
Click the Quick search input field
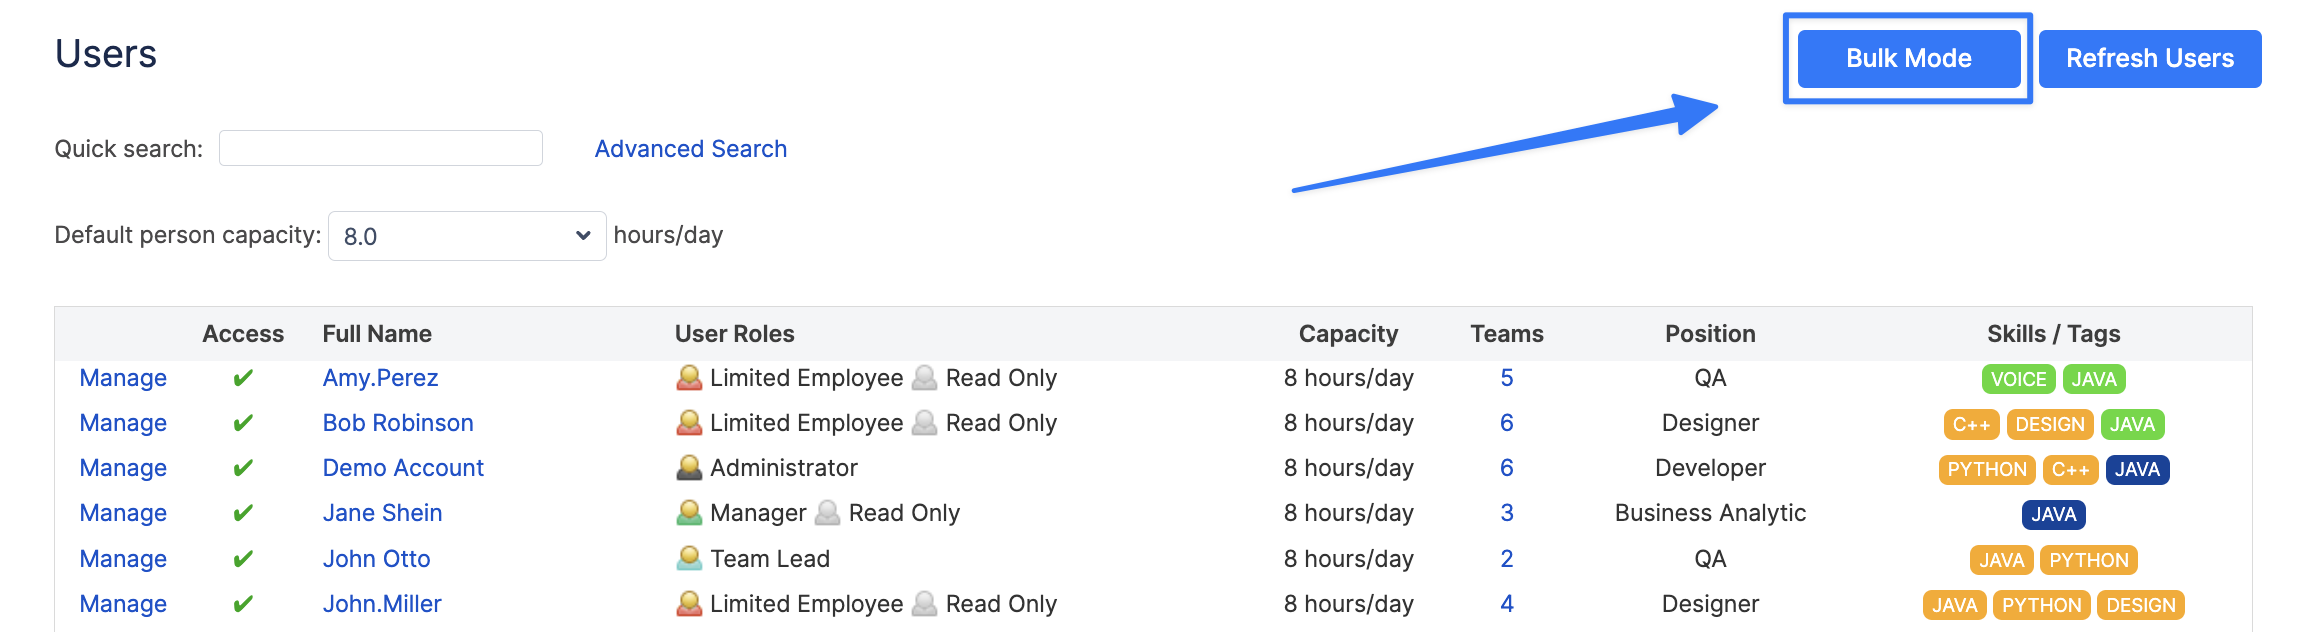(x=381, y=148)
